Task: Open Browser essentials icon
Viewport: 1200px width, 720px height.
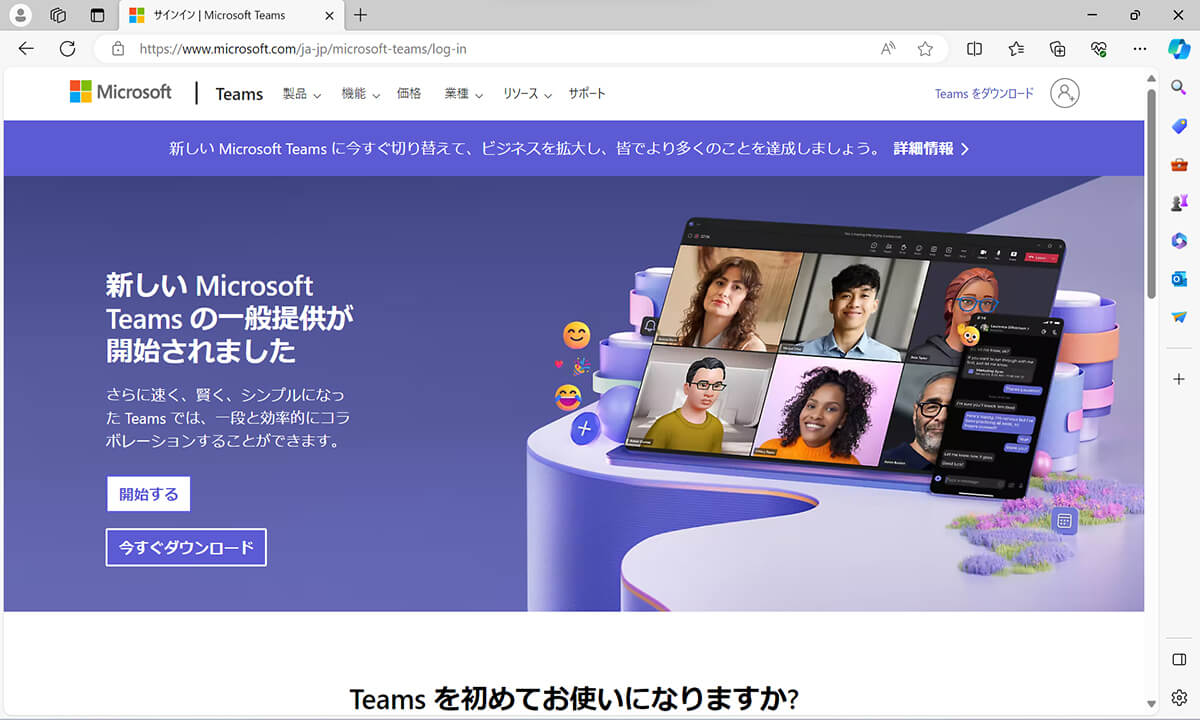Action: (1098, 48)
